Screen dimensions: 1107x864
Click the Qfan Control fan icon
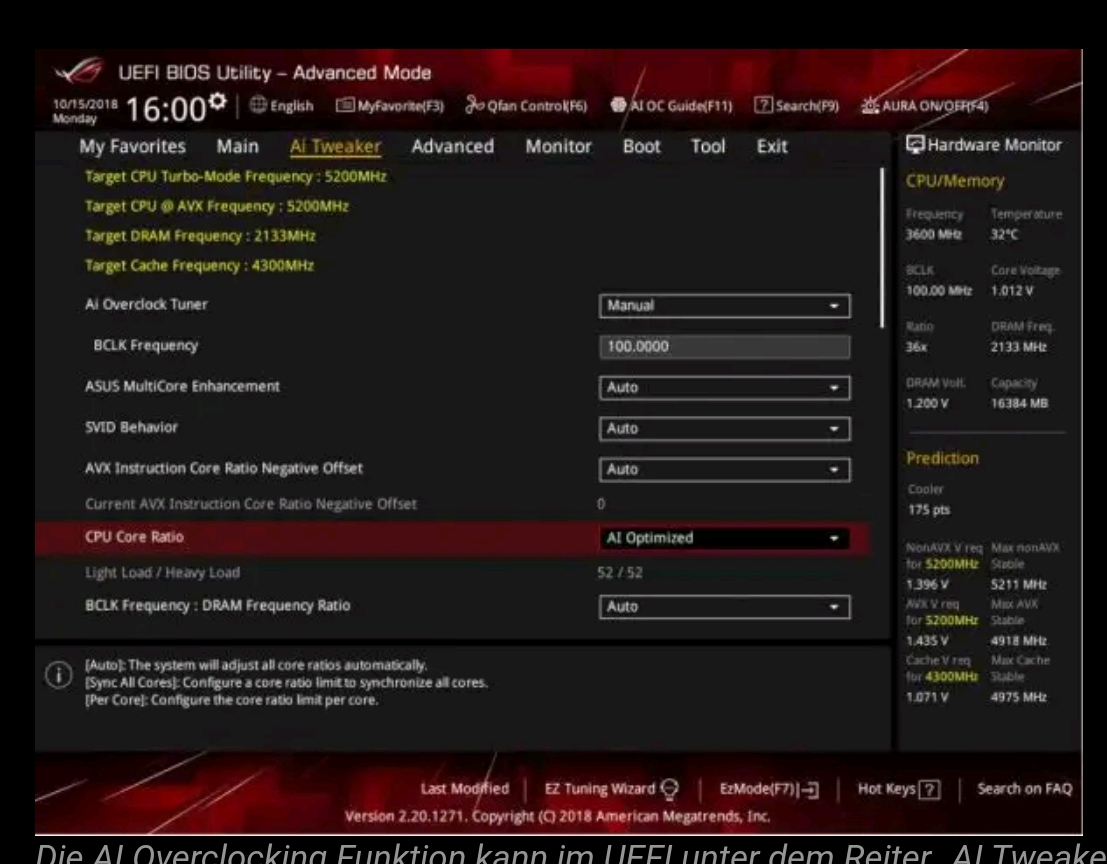(x=474, y=105)
